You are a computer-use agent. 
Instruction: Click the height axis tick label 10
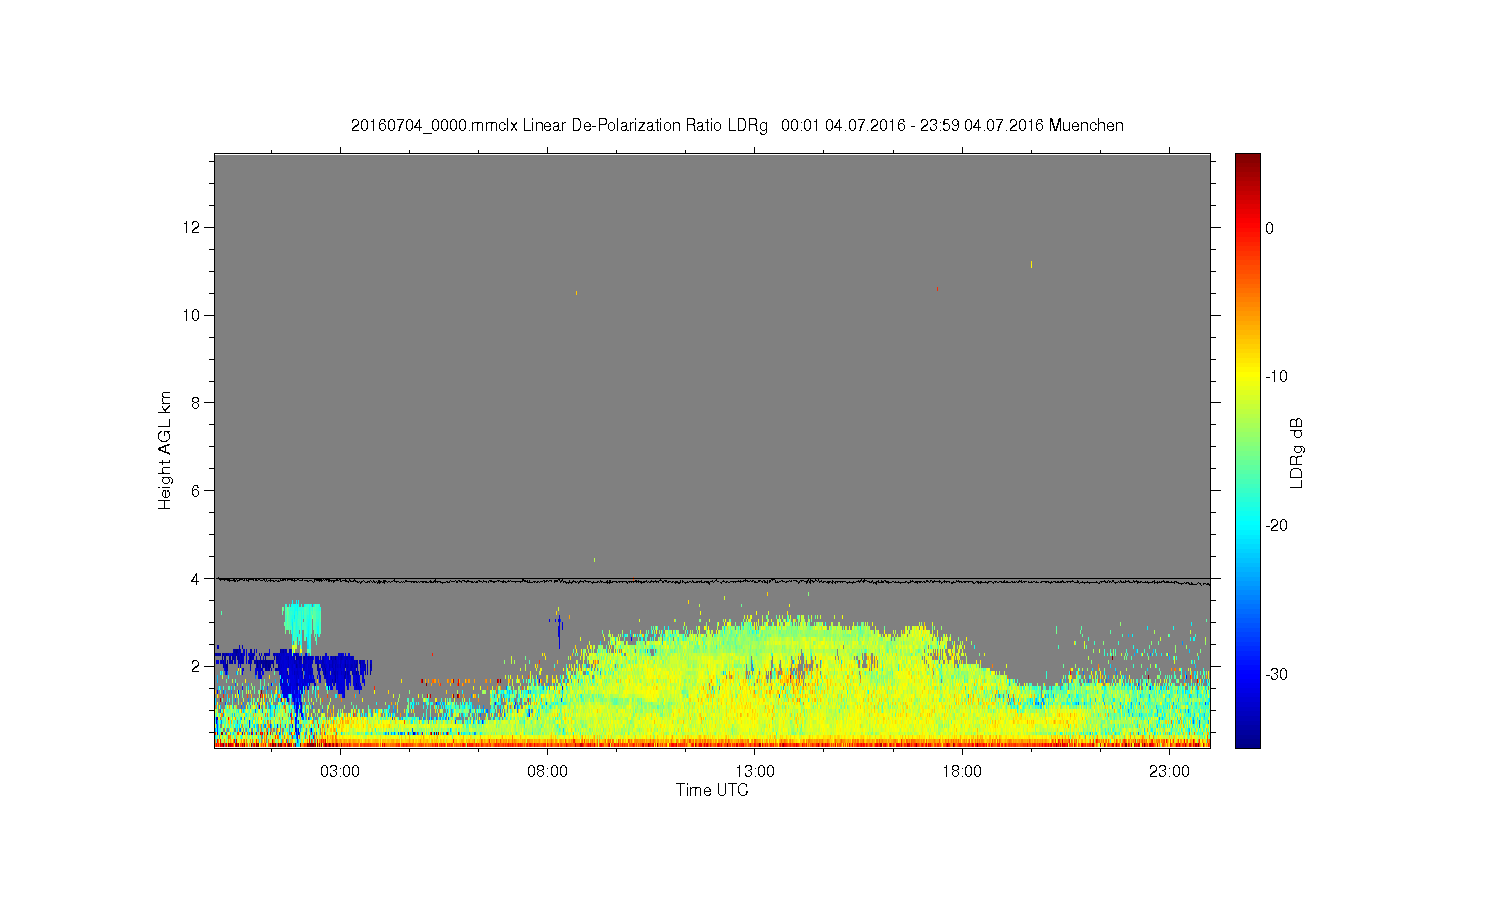click(193, 315)
